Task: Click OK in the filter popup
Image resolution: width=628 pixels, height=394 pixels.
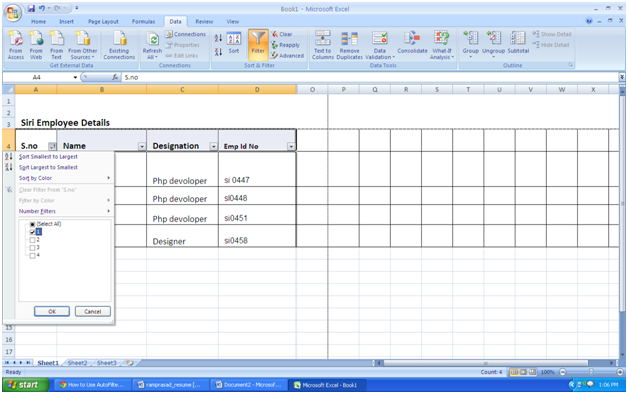Action: [52, 311]
